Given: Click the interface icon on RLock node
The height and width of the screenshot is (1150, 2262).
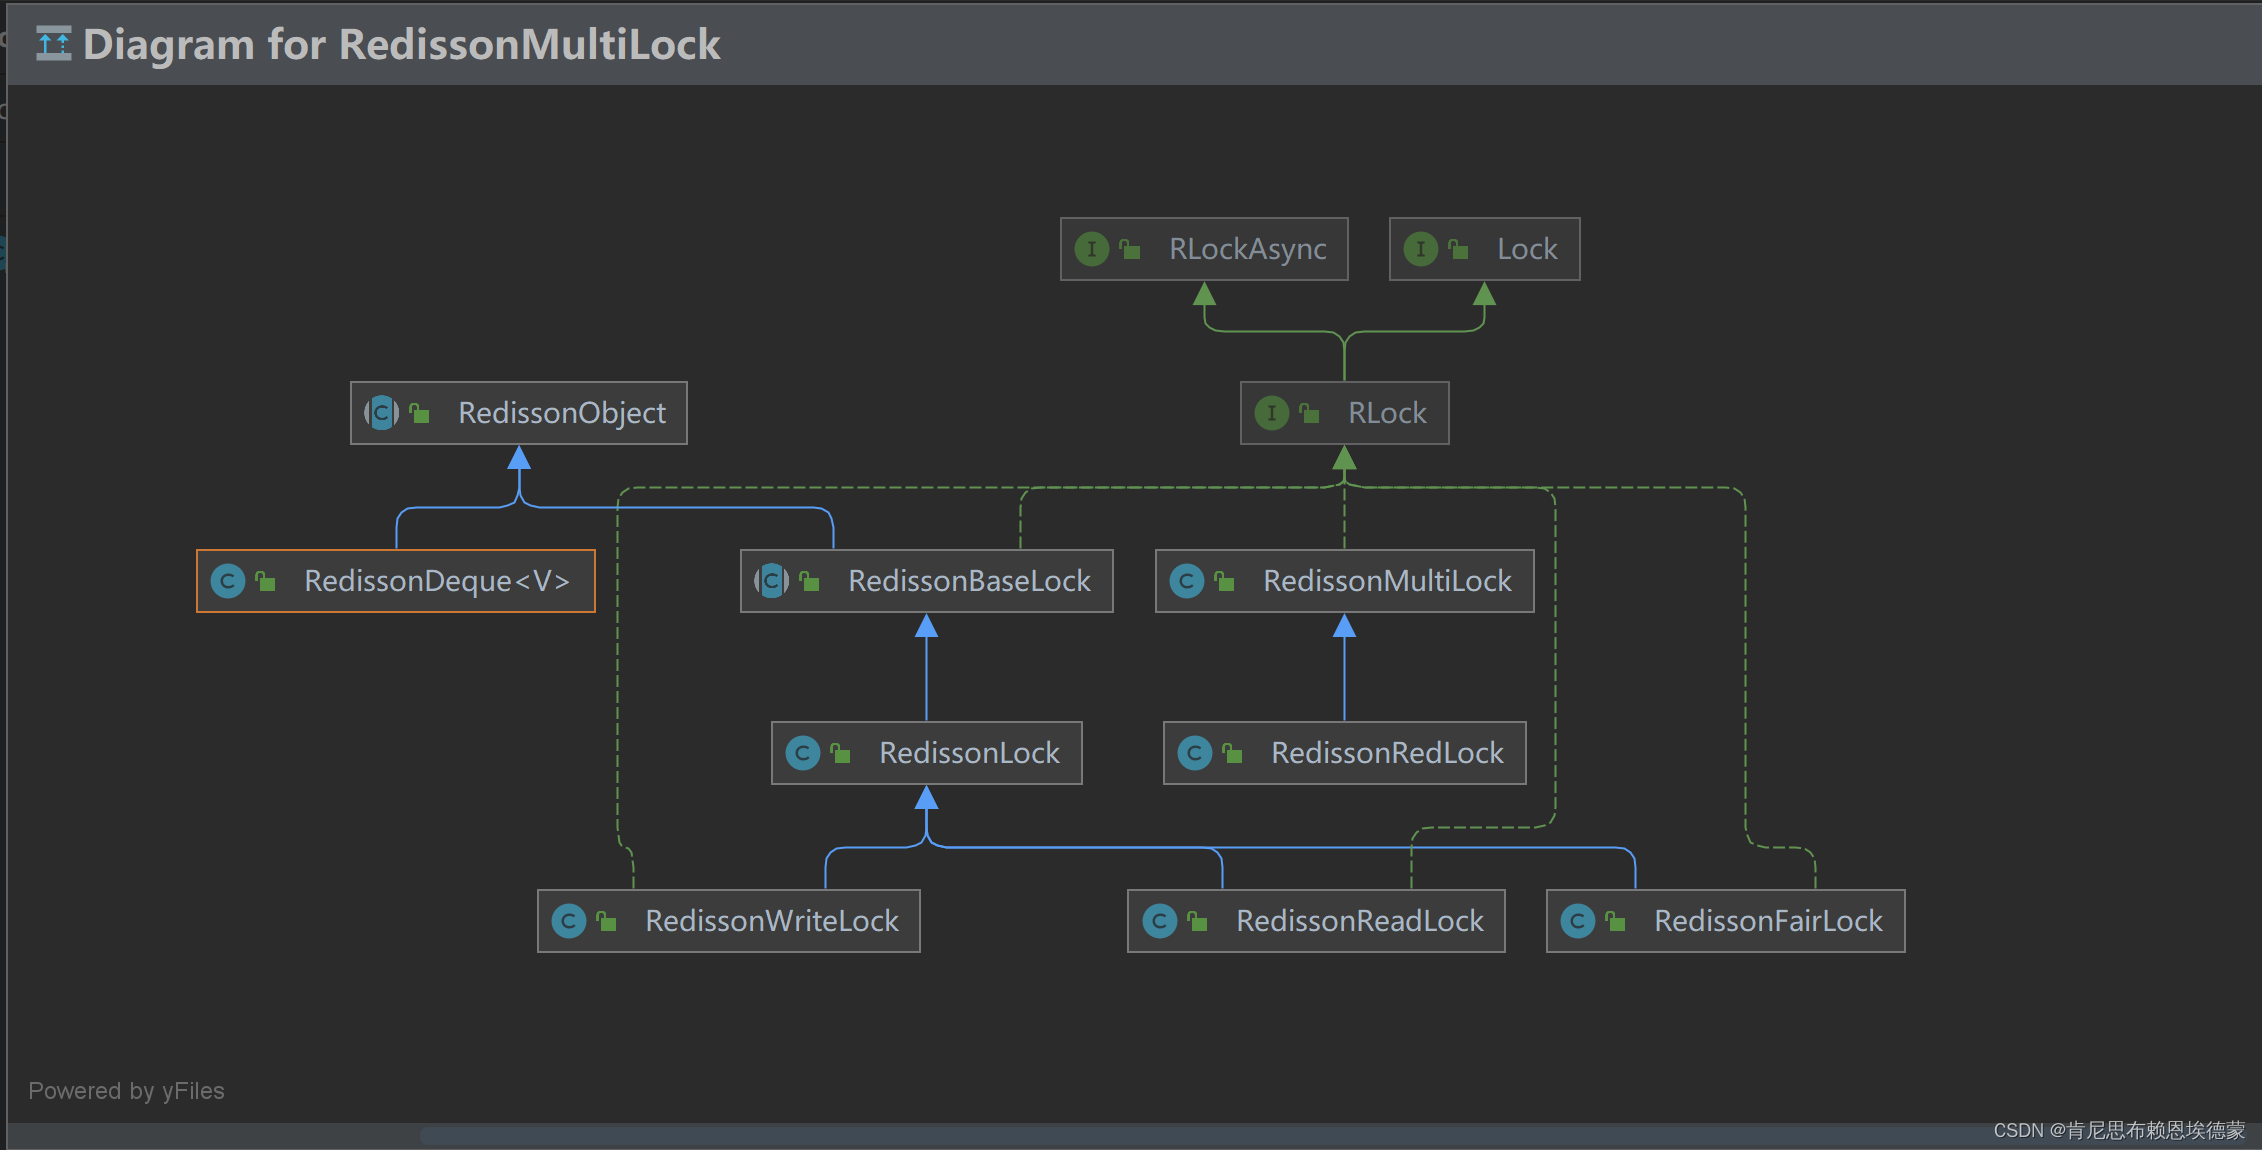Looking at the screenshot, I should click(1272, 413).
